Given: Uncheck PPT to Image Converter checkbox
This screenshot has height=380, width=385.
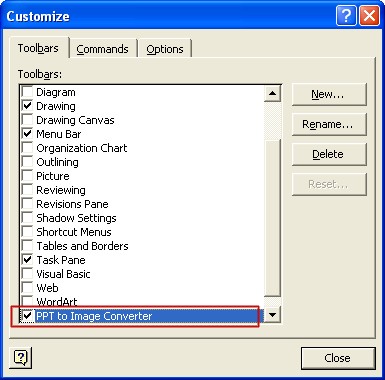Looking at the screenshot, I should point(27,315).
